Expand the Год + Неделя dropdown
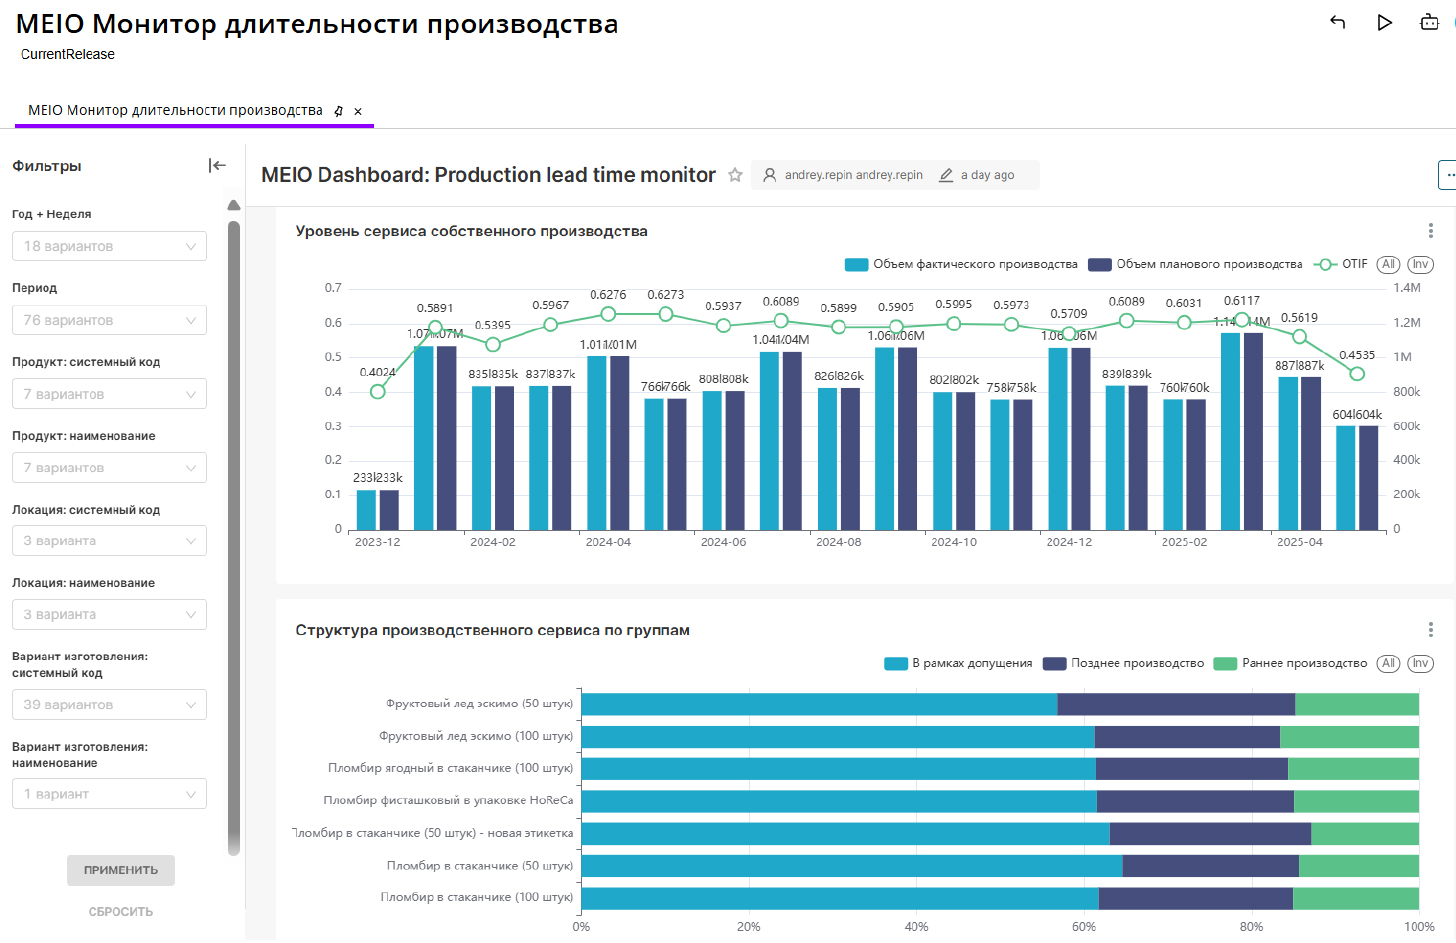This screenshot has width=1456, height=943. tap(109, 246)
